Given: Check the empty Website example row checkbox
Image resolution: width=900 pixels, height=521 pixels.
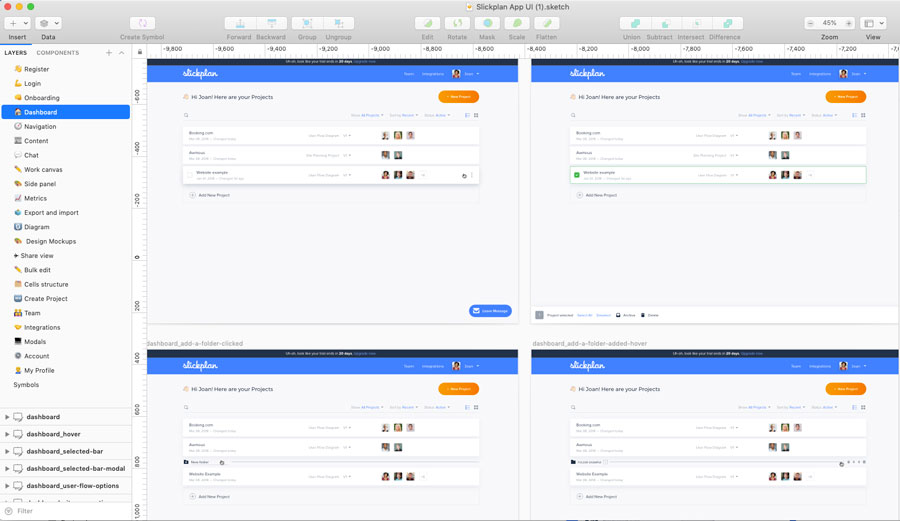Looking at the screenshot, I should pyautogui.click(x=190, y=175).
